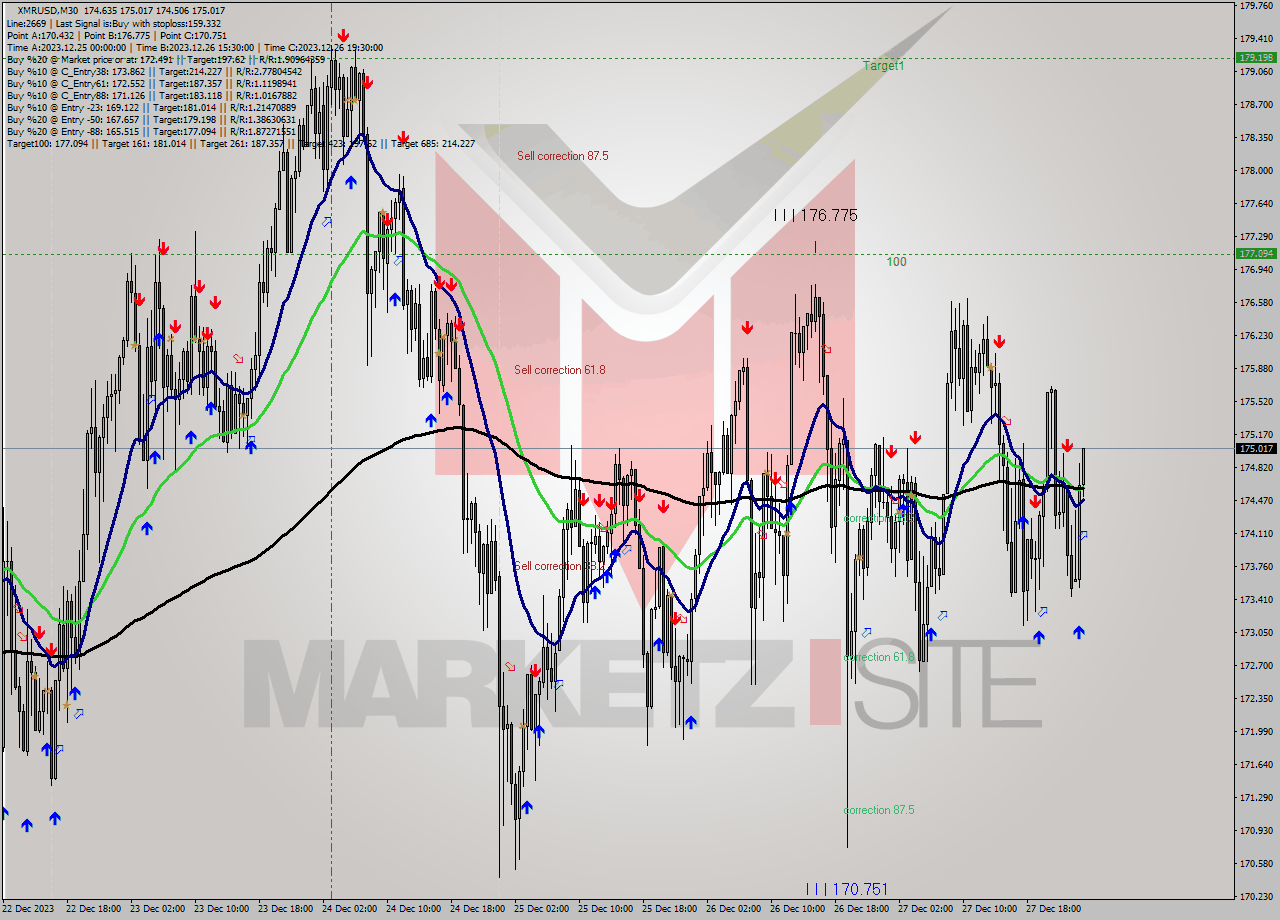1280x920 pixels.
Task: Select the '25 Dec 02:00' time axis label
Action: coord(541,909)
